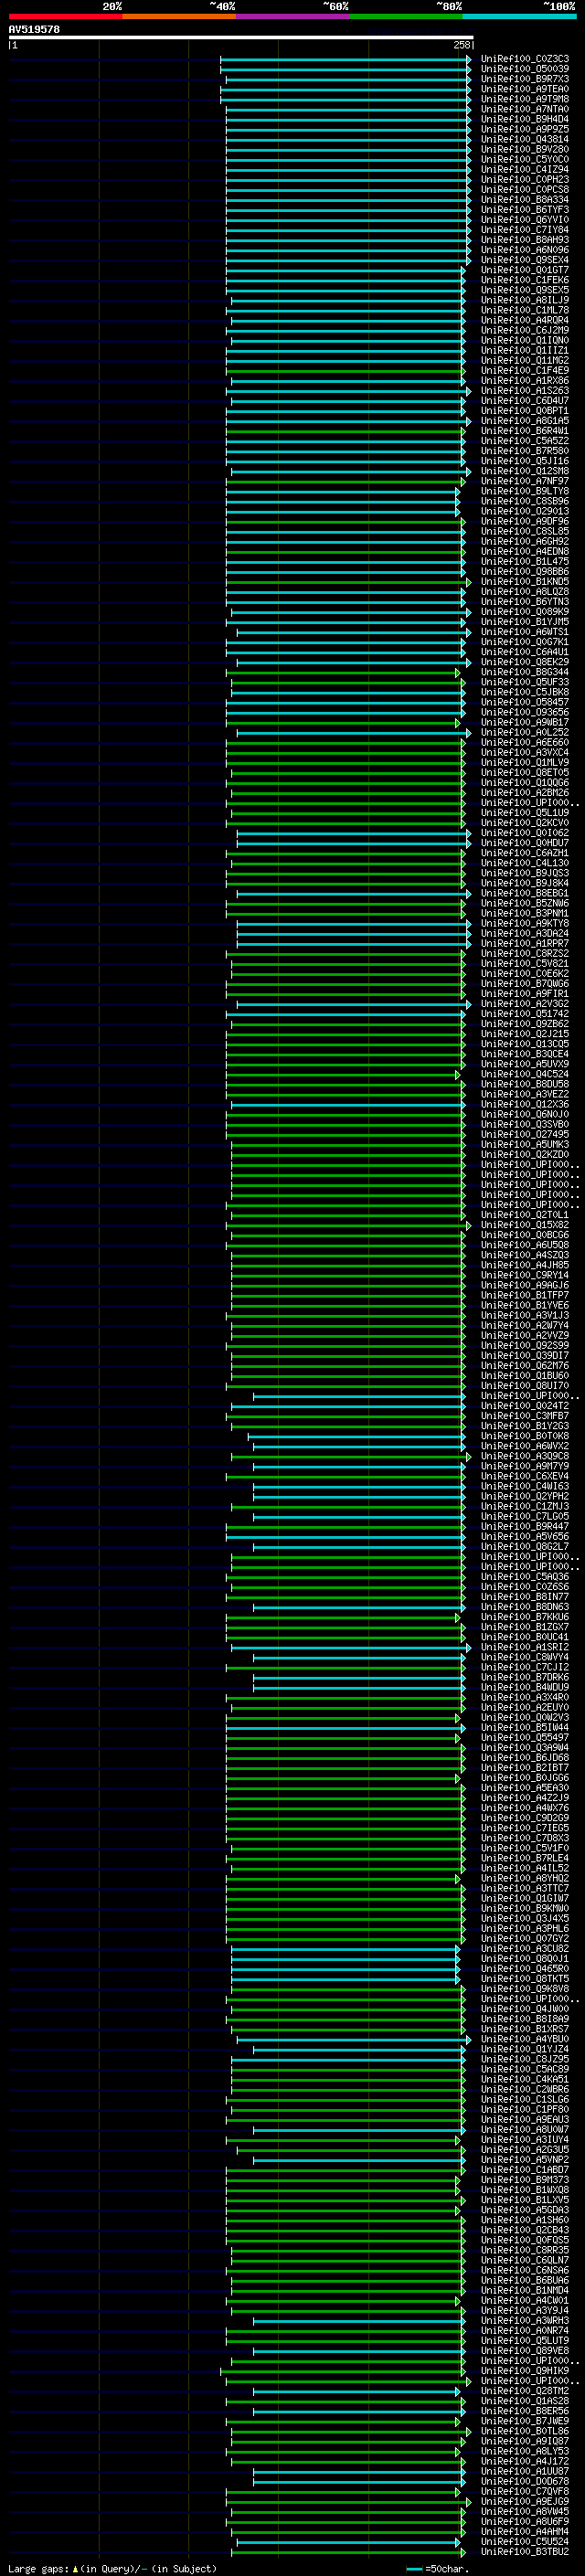Click the UniRef100_B9V280 label
The image size is (585, 2576).
pos(524,149)
